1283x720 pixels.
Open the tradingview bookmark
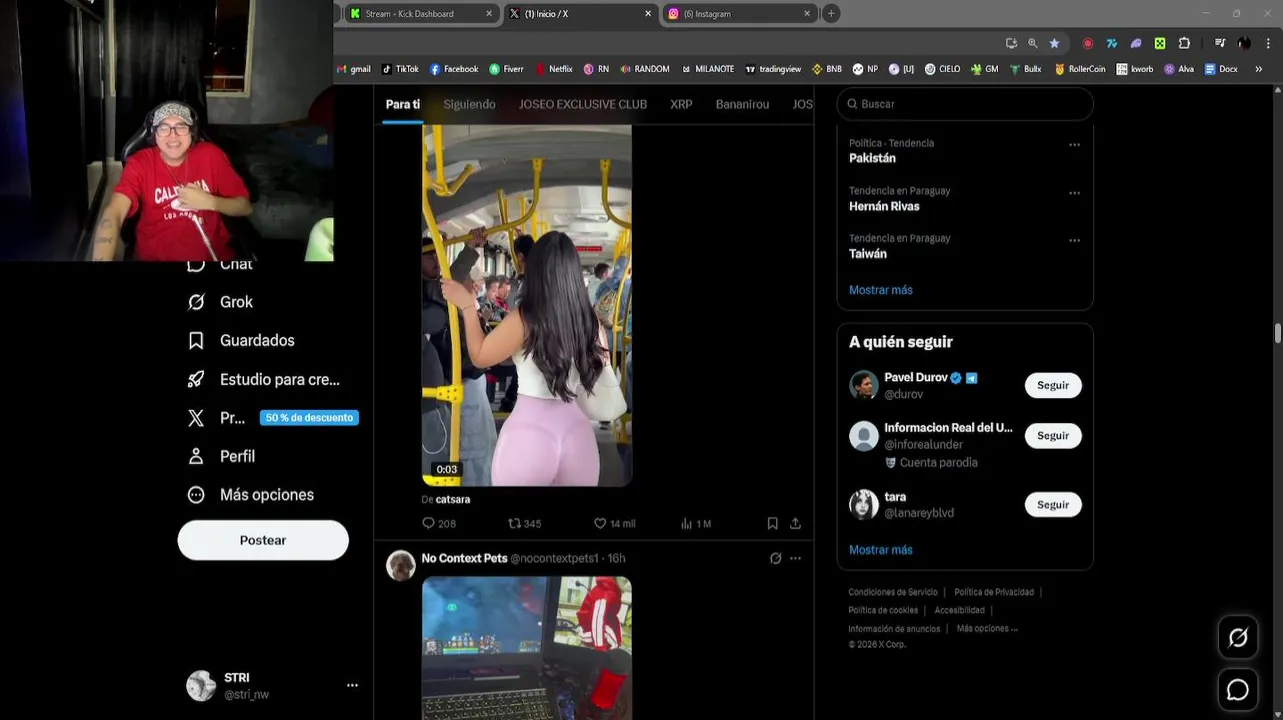773,69
